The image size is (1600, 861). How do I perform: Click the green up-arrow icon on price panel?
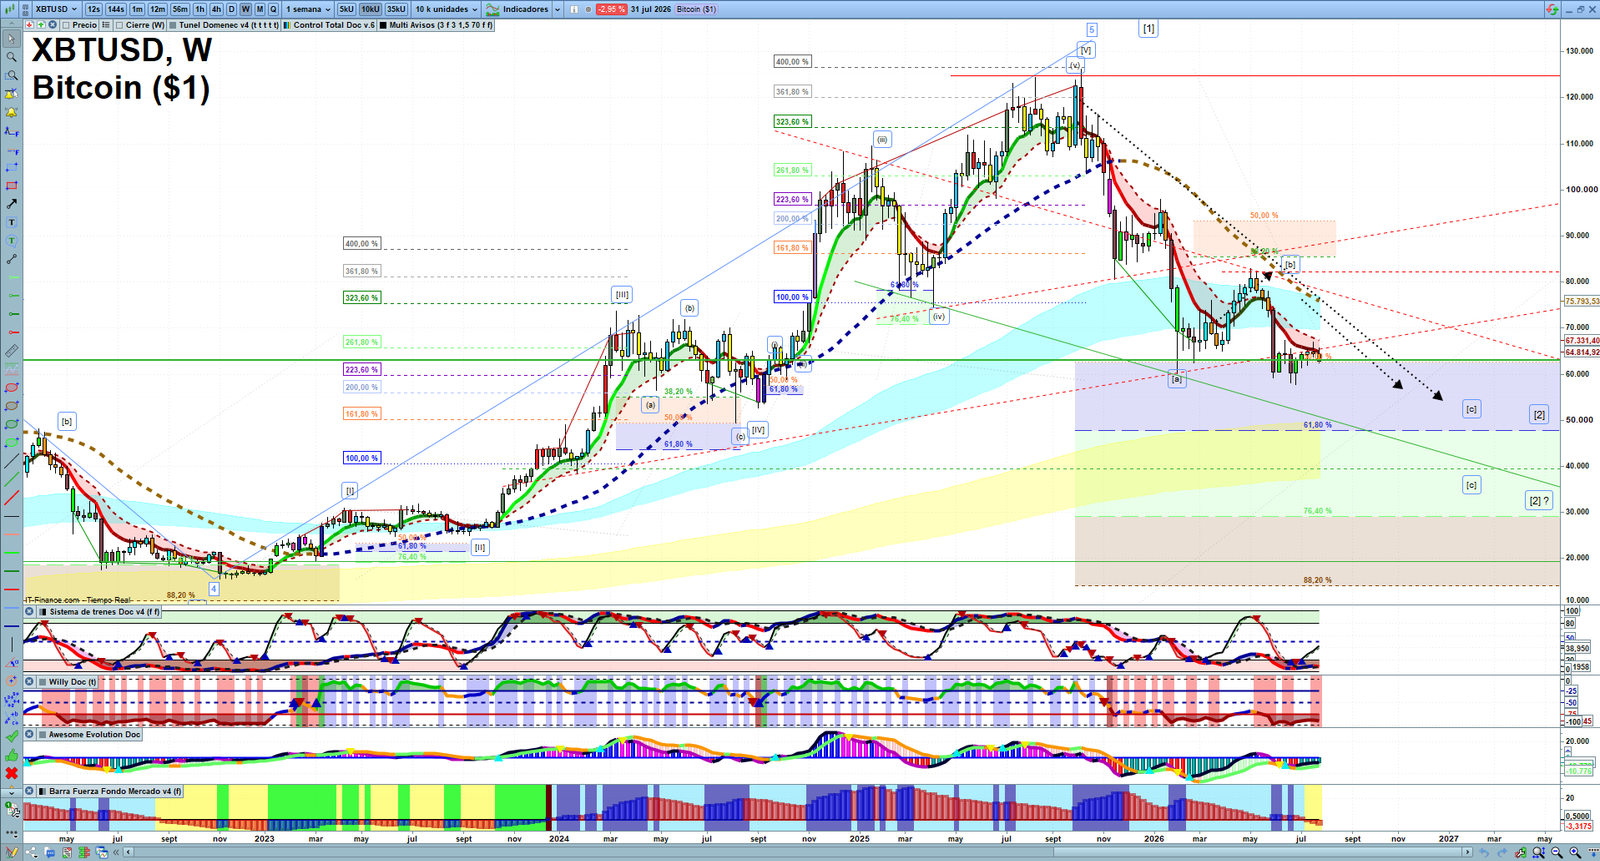click(x=41, y=25)
